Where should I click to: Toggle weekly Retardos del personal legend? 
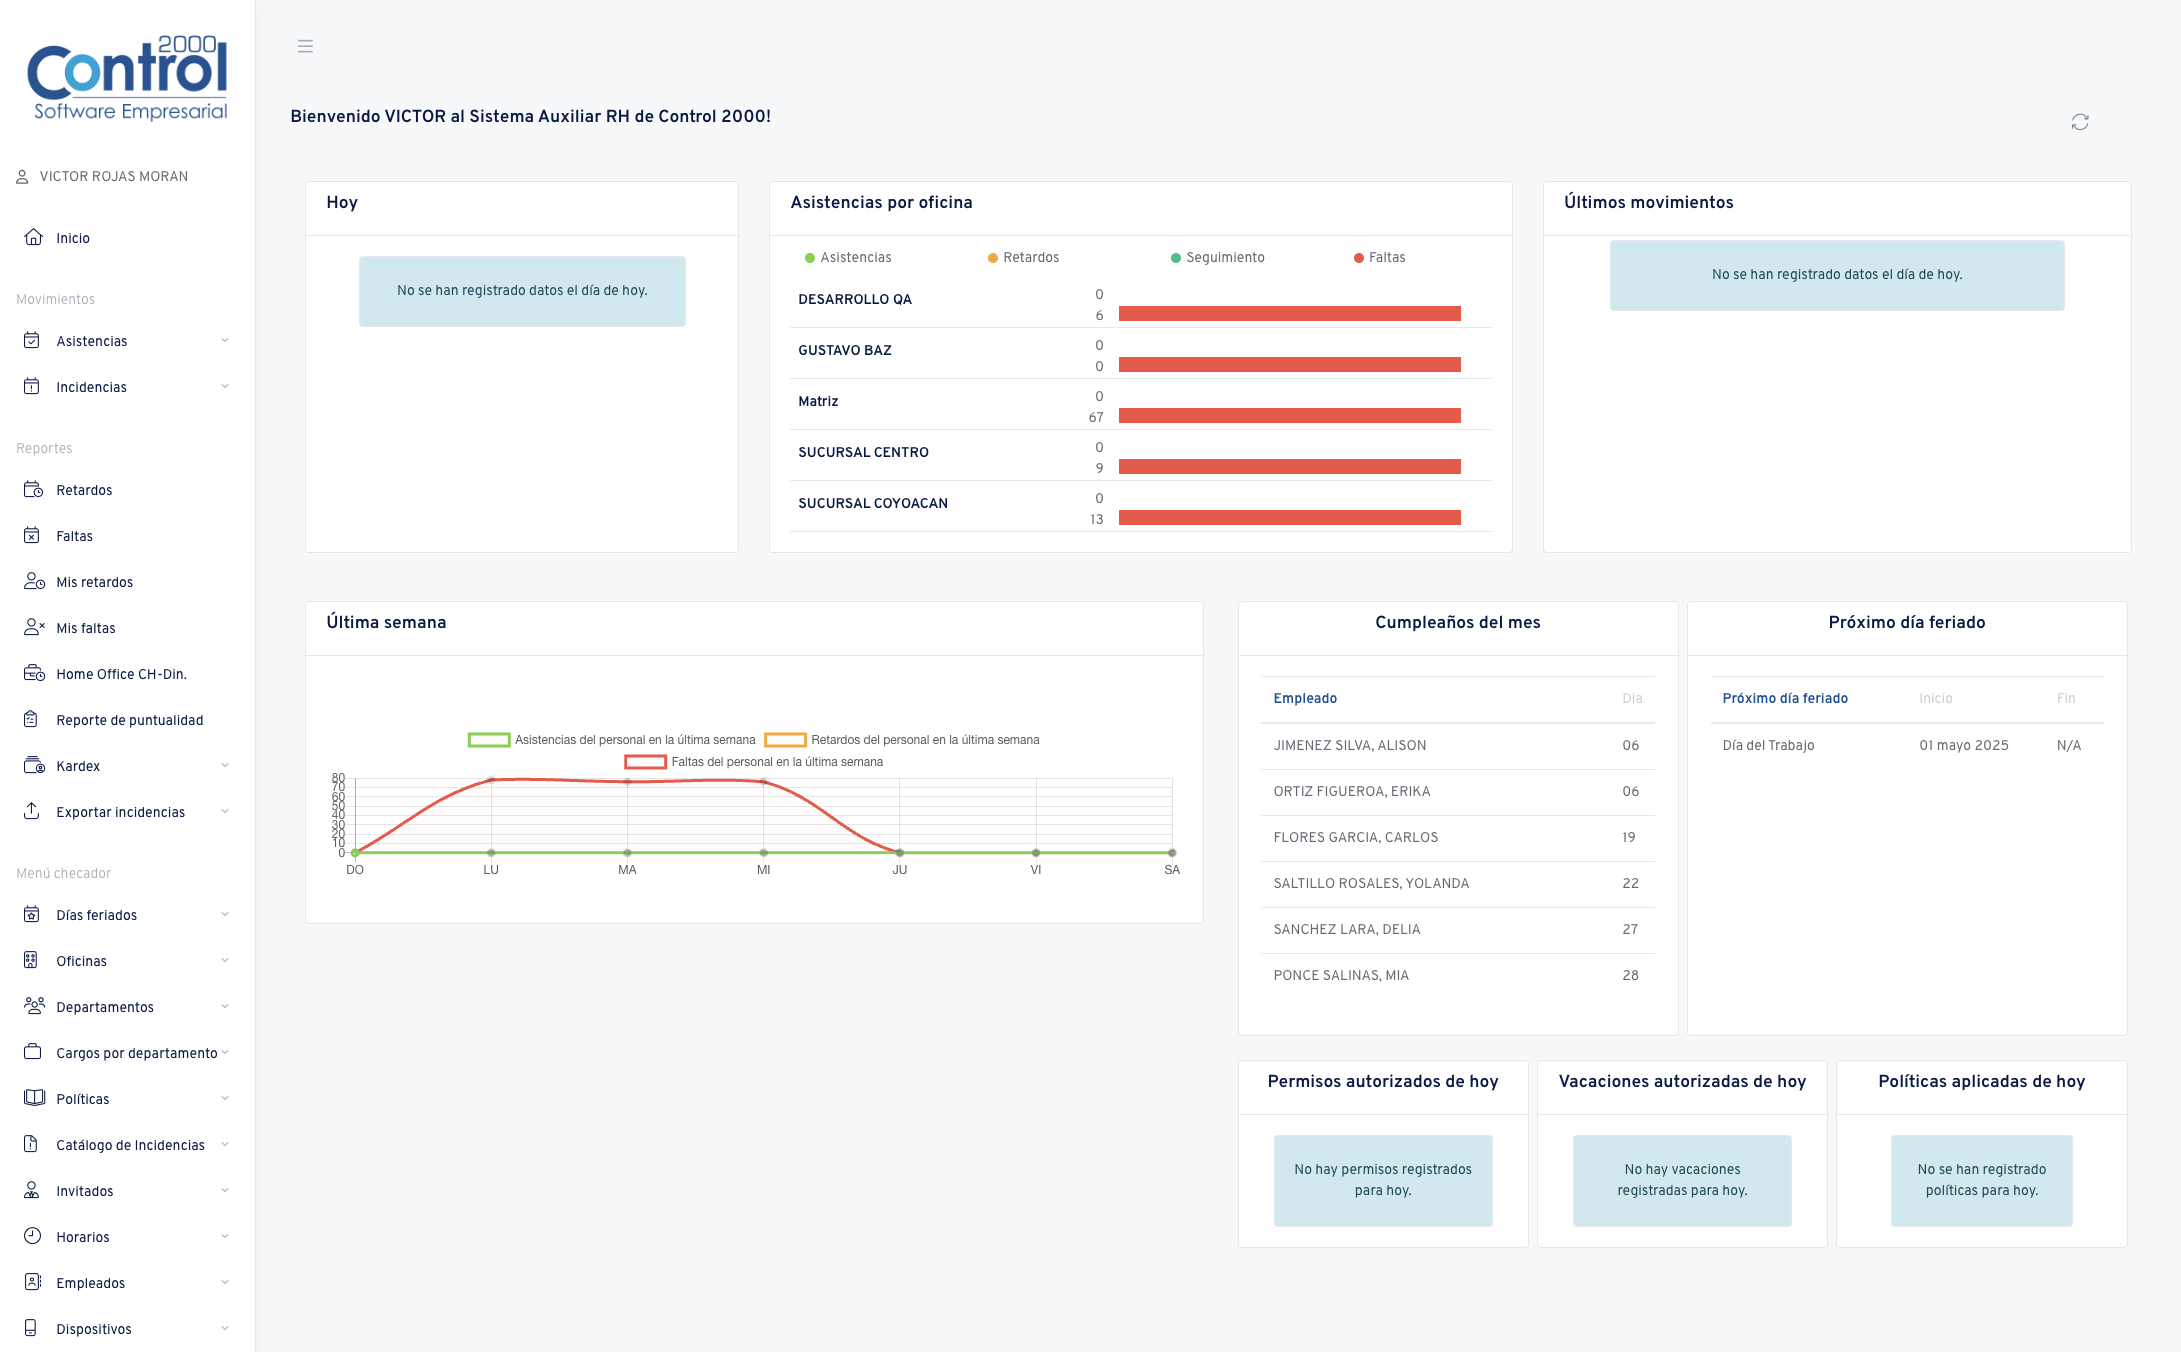tap(902, 740)
